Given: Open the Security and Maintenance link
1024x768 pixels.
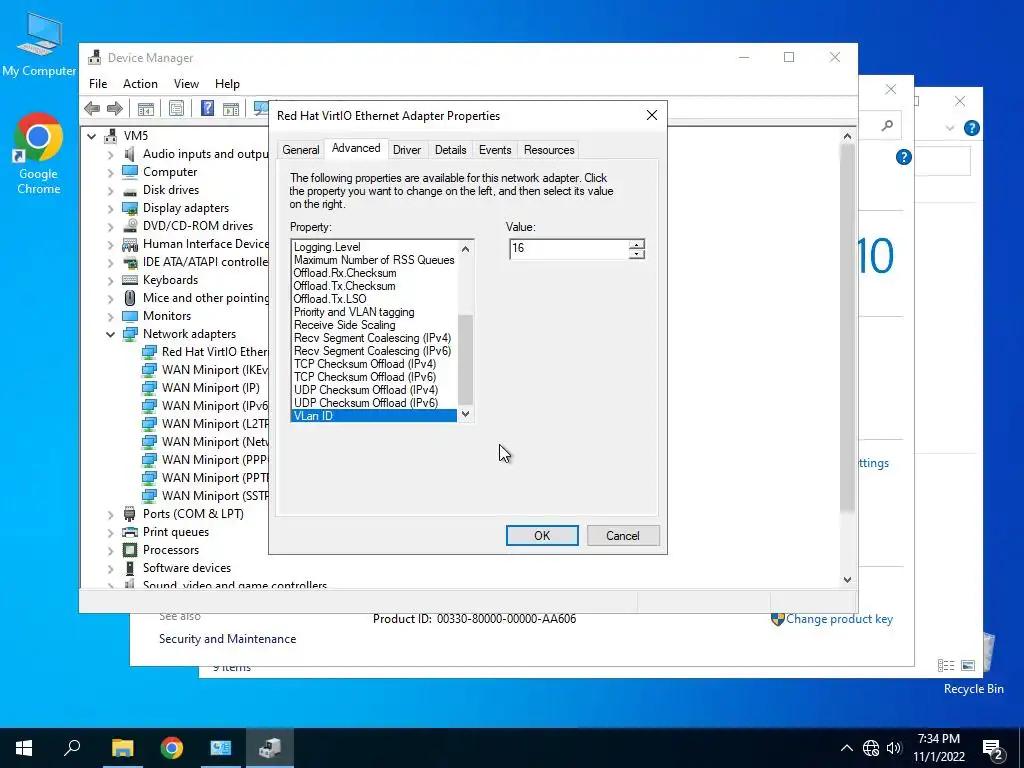Looking at the screenshot, I should [227, 639].
